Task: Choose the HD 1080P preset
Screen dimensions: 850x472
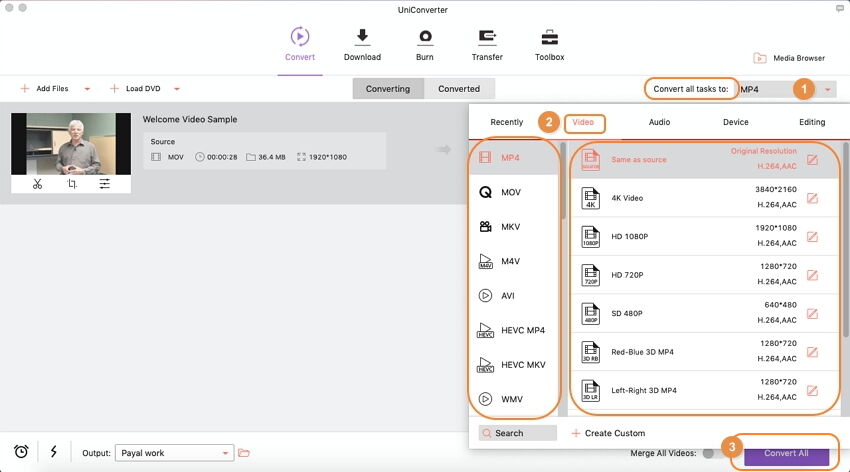Action: [x=705, y=236]
